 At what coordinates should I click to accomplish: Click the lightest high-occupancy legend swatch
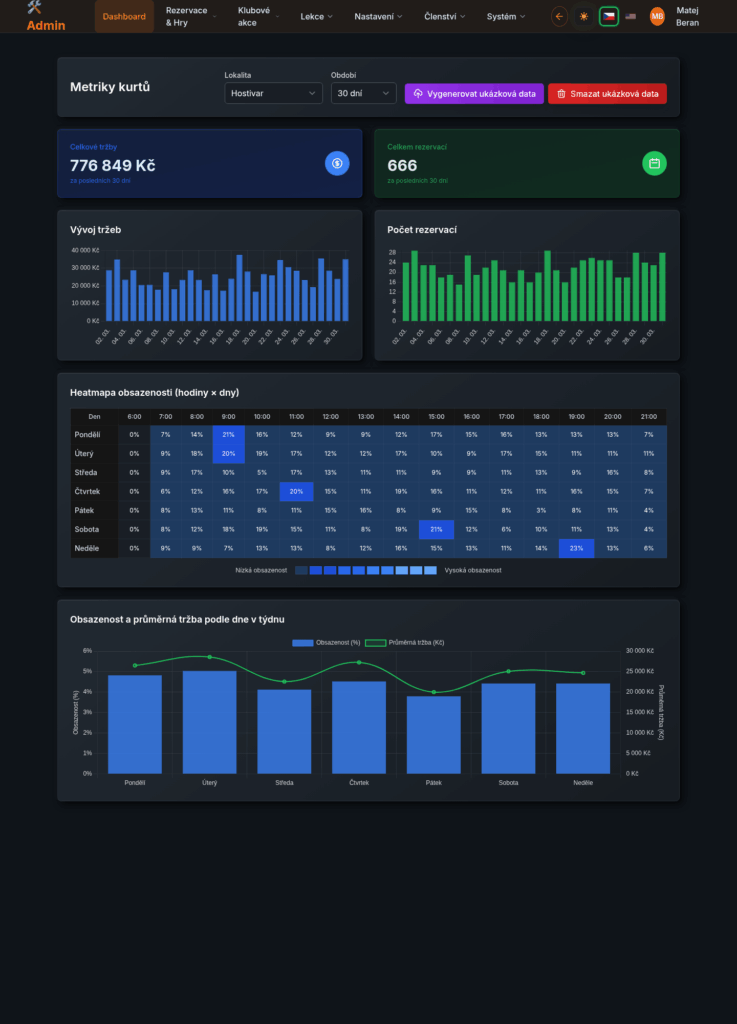tap(430, 570)
